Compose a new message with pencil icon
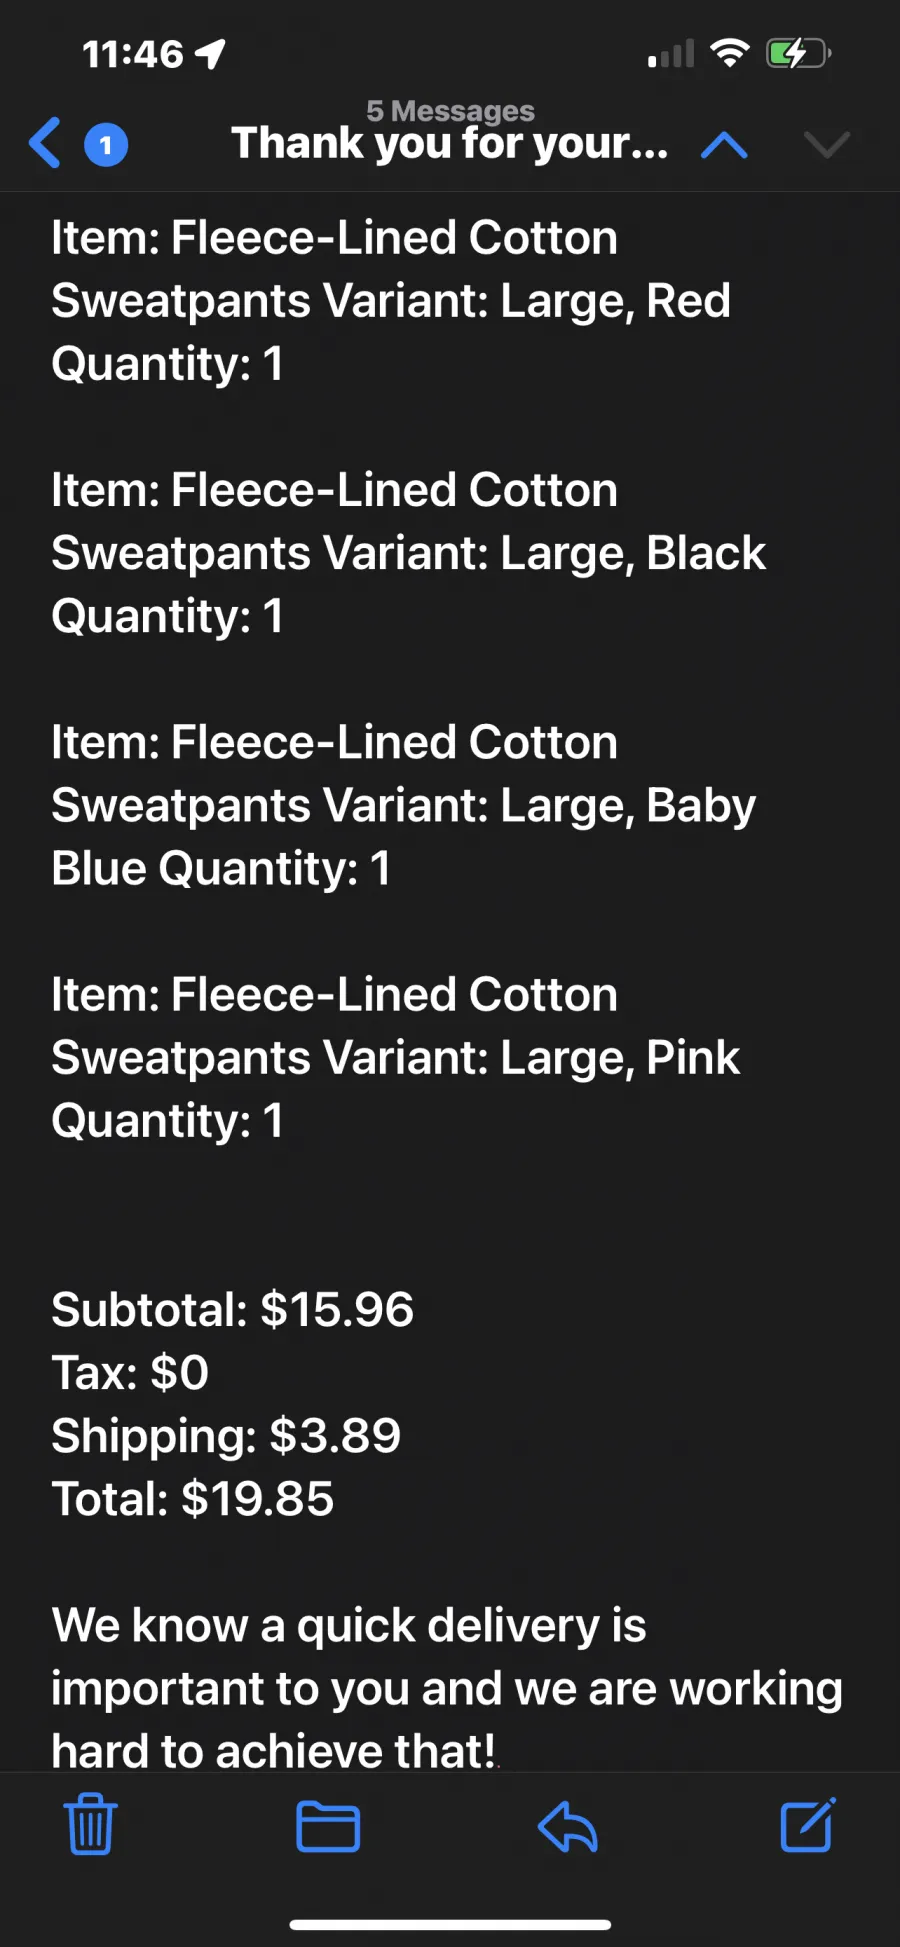900x1947 pixels. tap(807, 1824)
